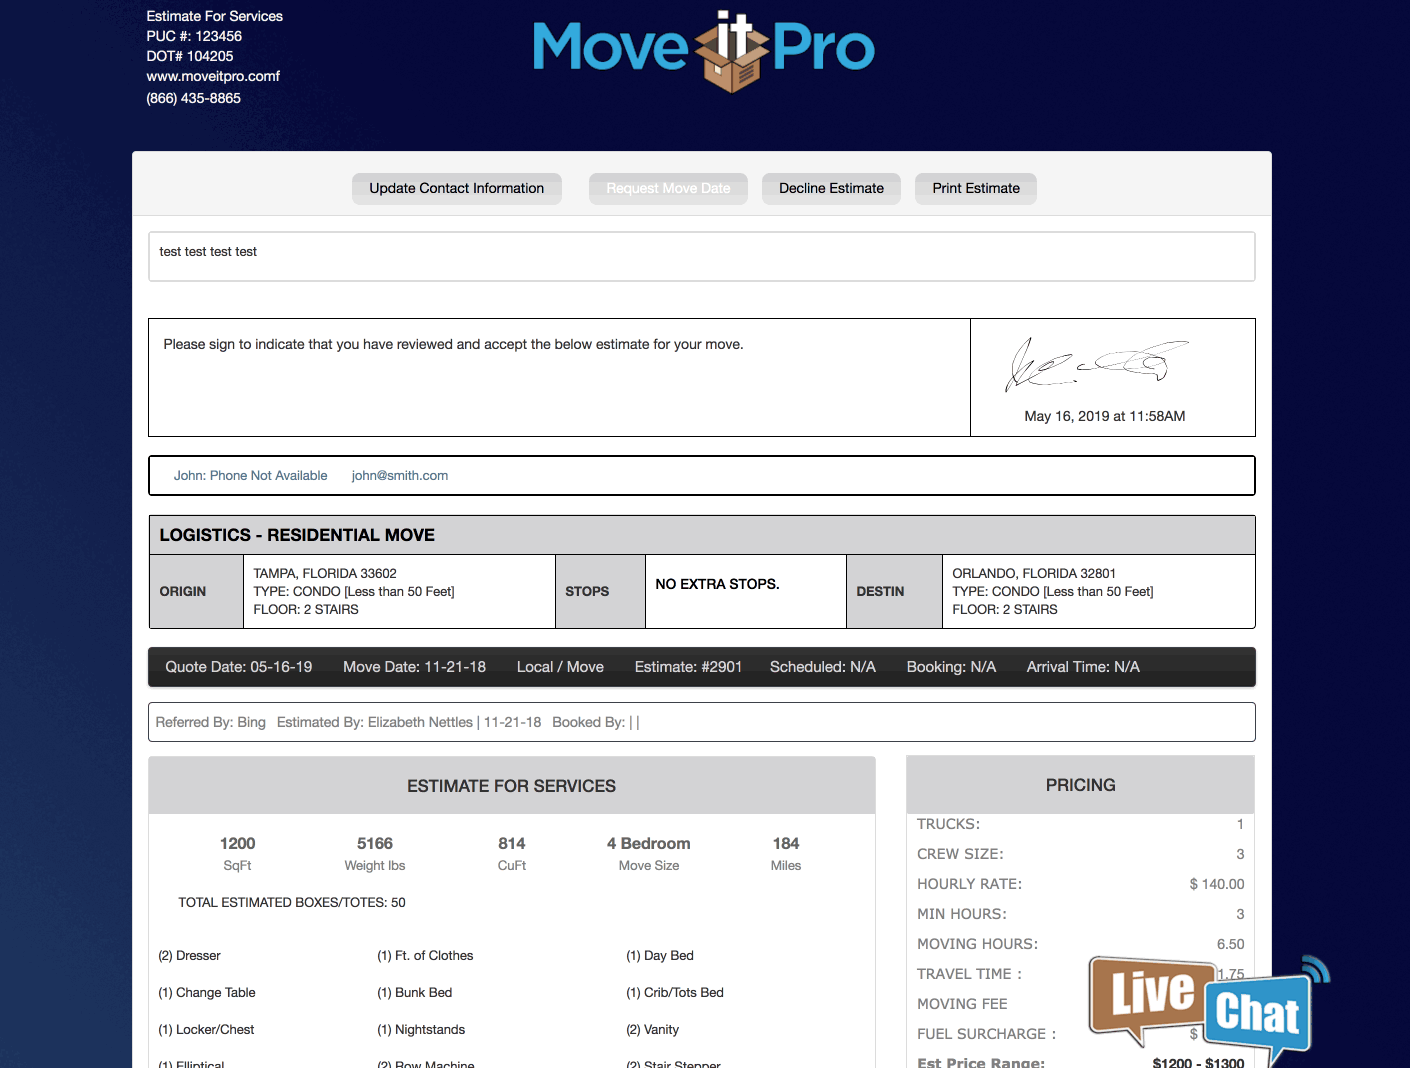This screenshot has height=1068, width=1410.
Task: Click '(1) Change Table' inventory item
Action: [x=207, y=993]
